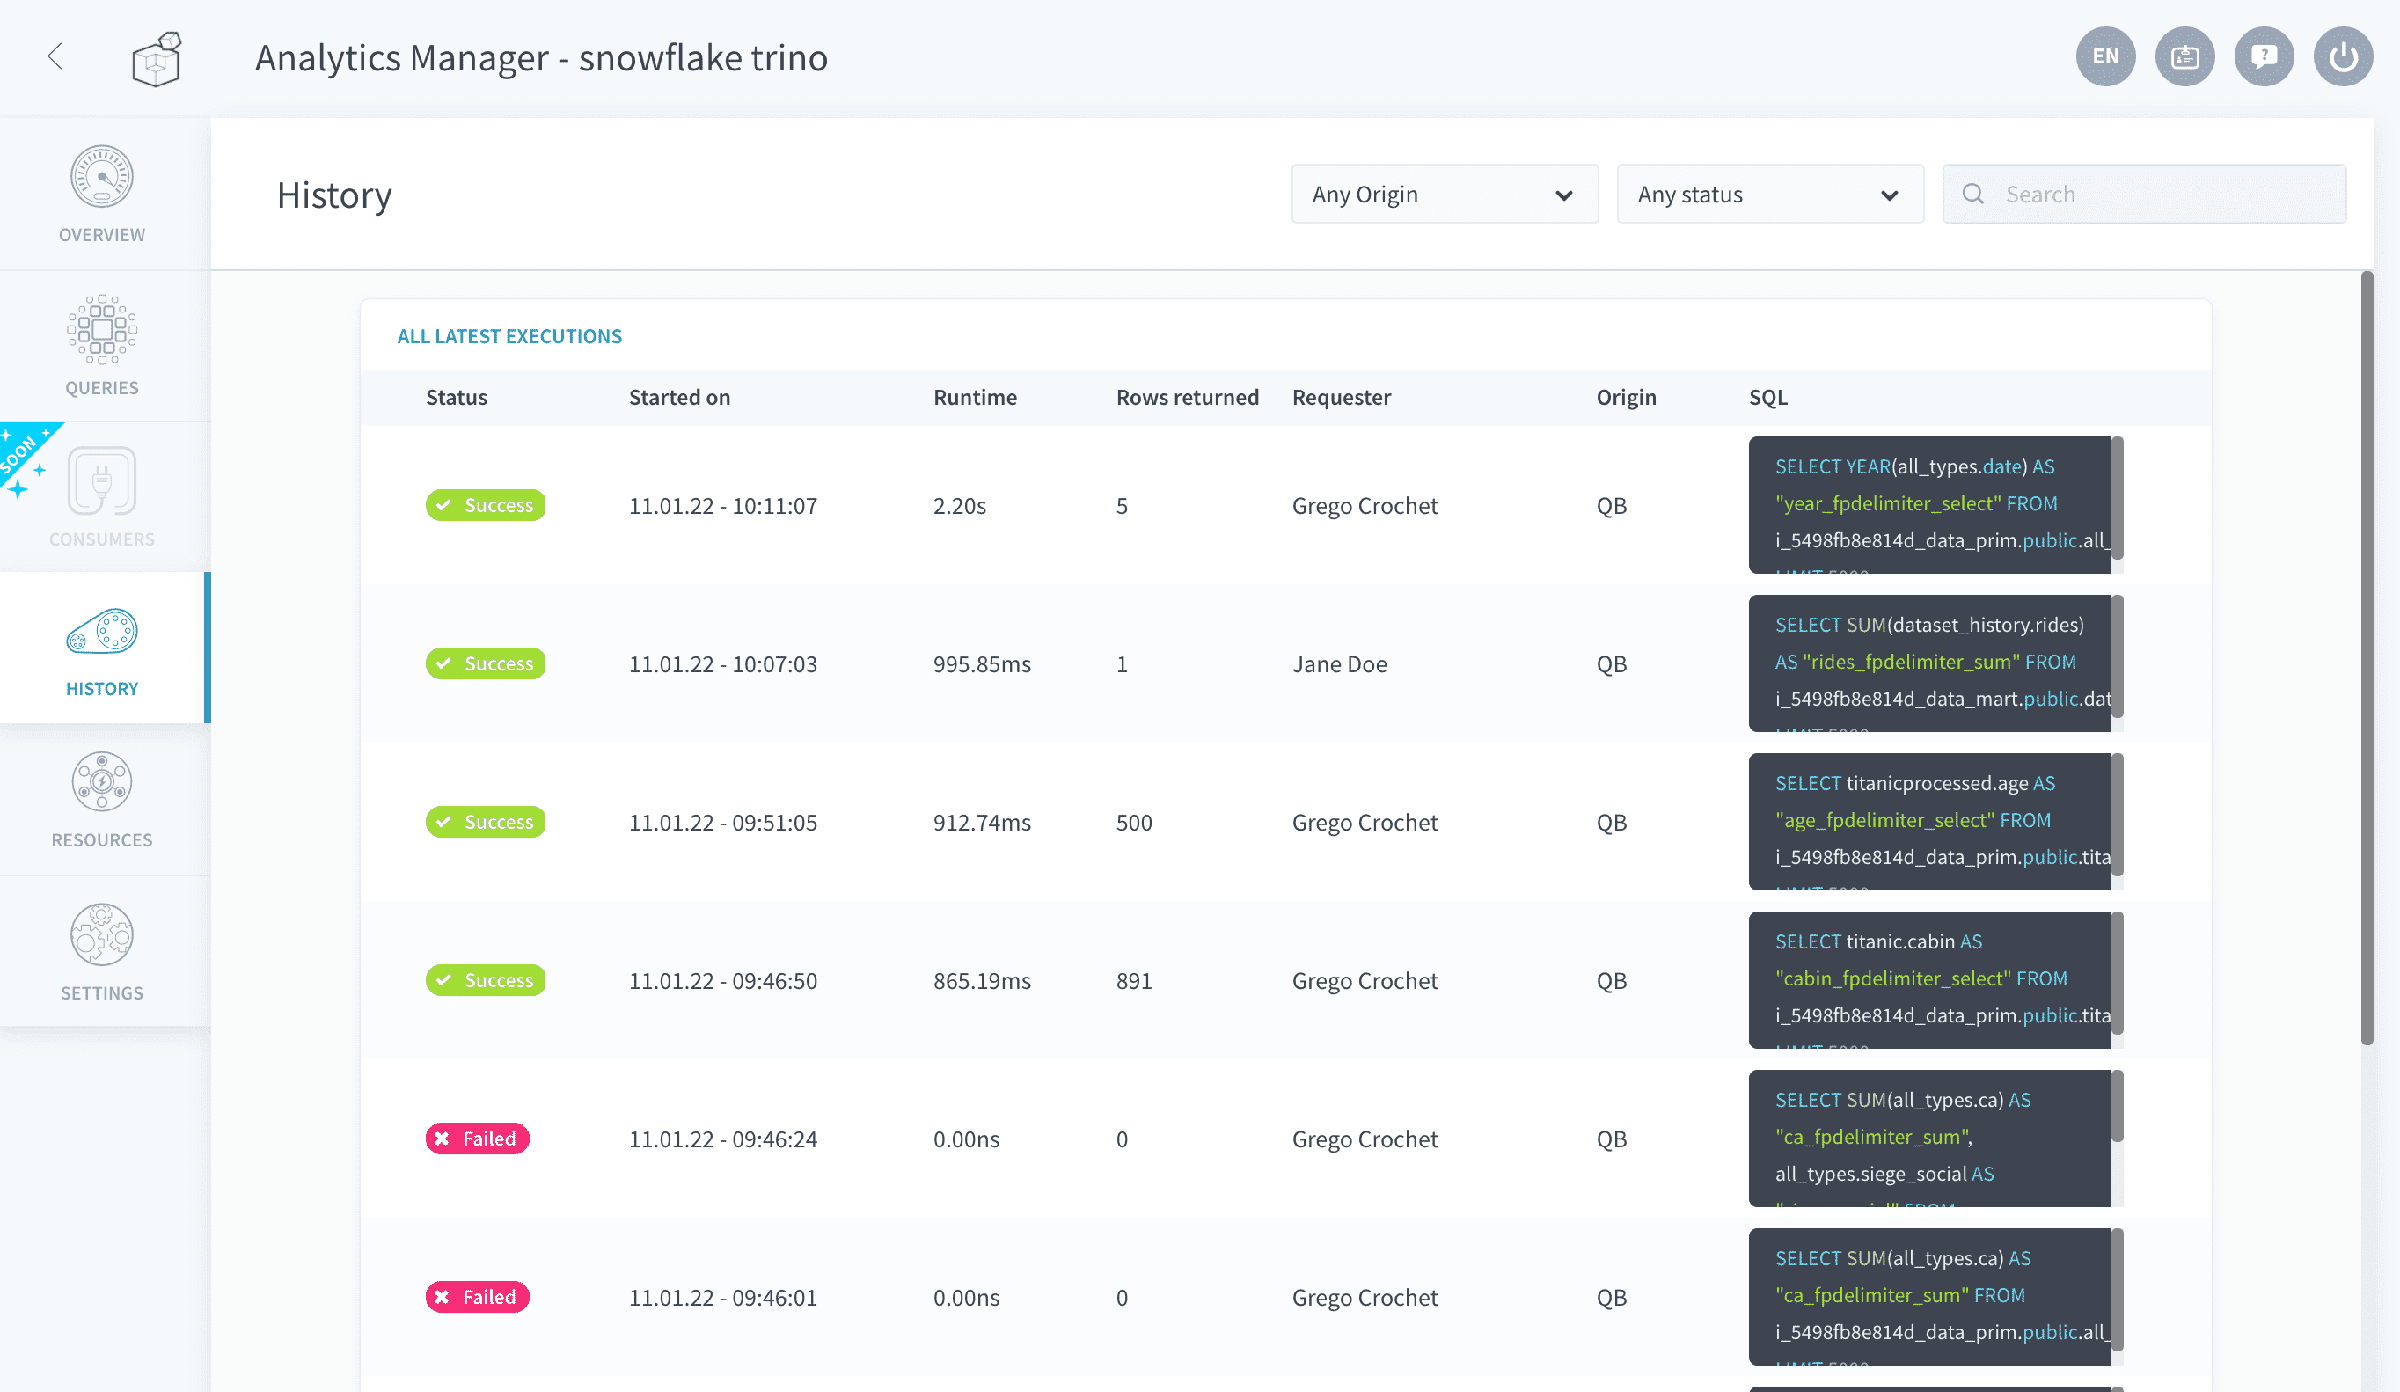Open the RESOURCES menu label

pos(102,840)
